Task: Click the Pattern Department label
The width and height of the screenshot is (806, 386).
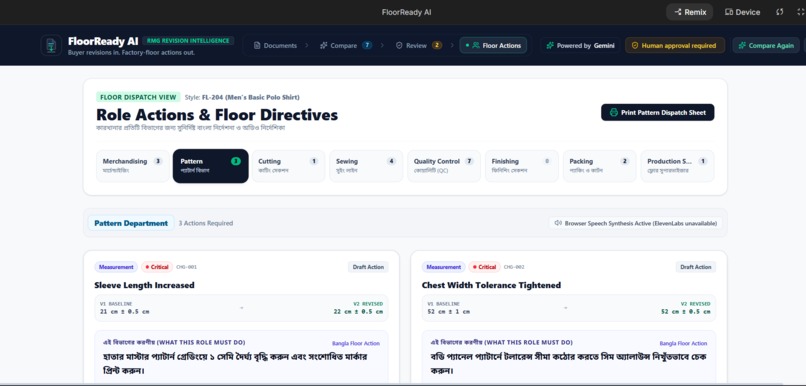Action: coord(131,223)
